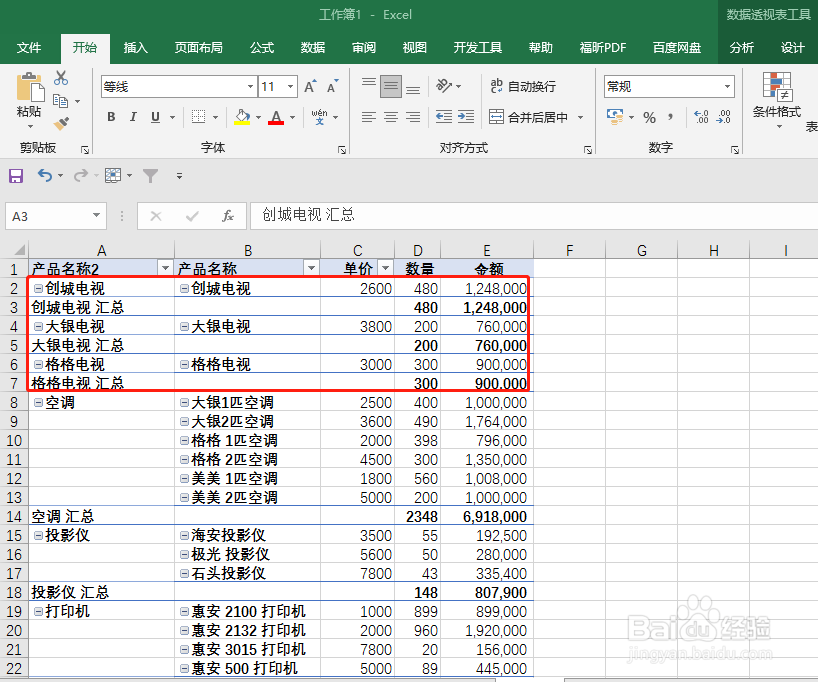Open the 文件 menu
The width and height of the screenshot is (818, 682).
tap(29, 48)
